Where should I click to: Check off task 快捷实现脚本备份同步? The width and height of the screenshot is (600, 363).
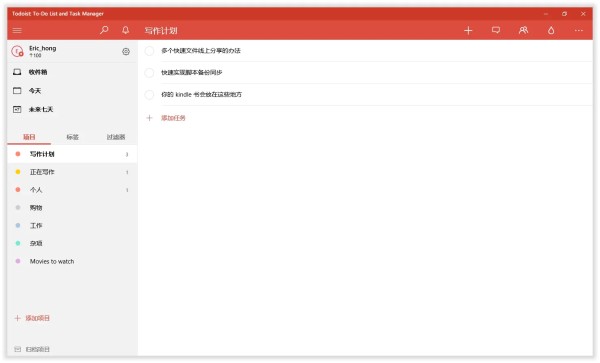pyautogui.click(x=149, y=73)
